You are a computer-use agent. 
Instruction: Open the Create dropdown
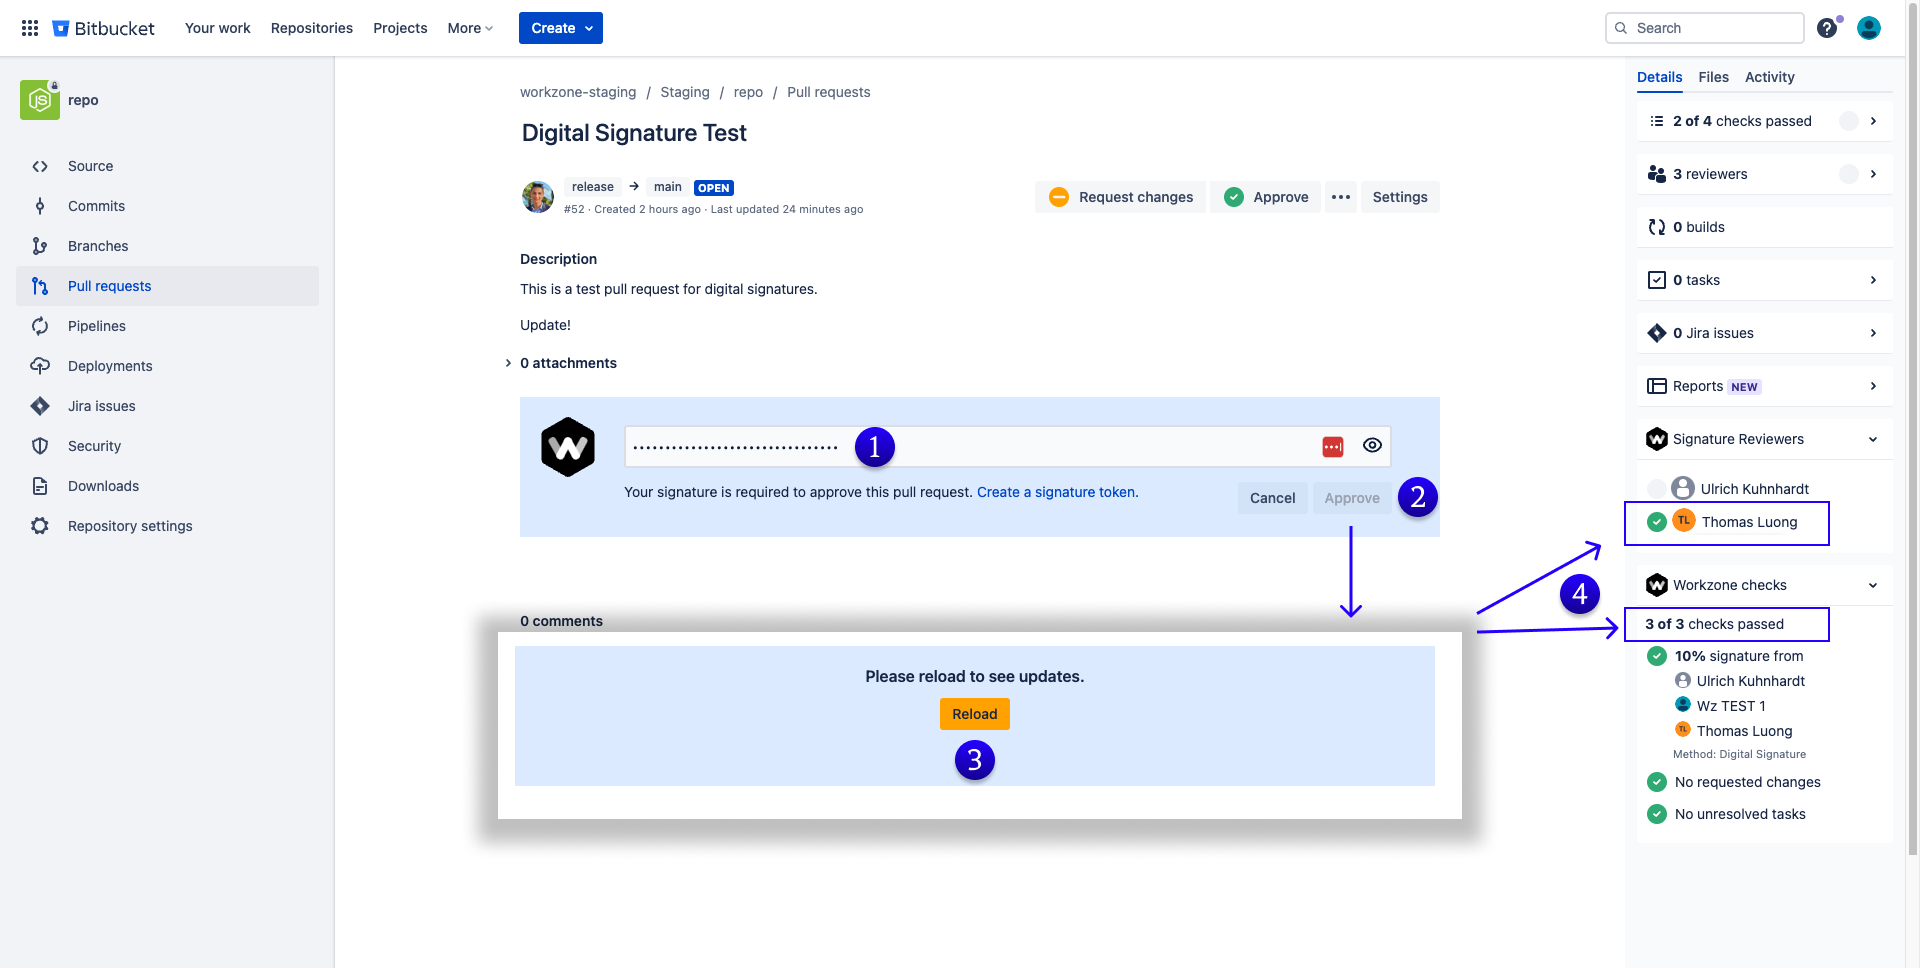point(560,28)
